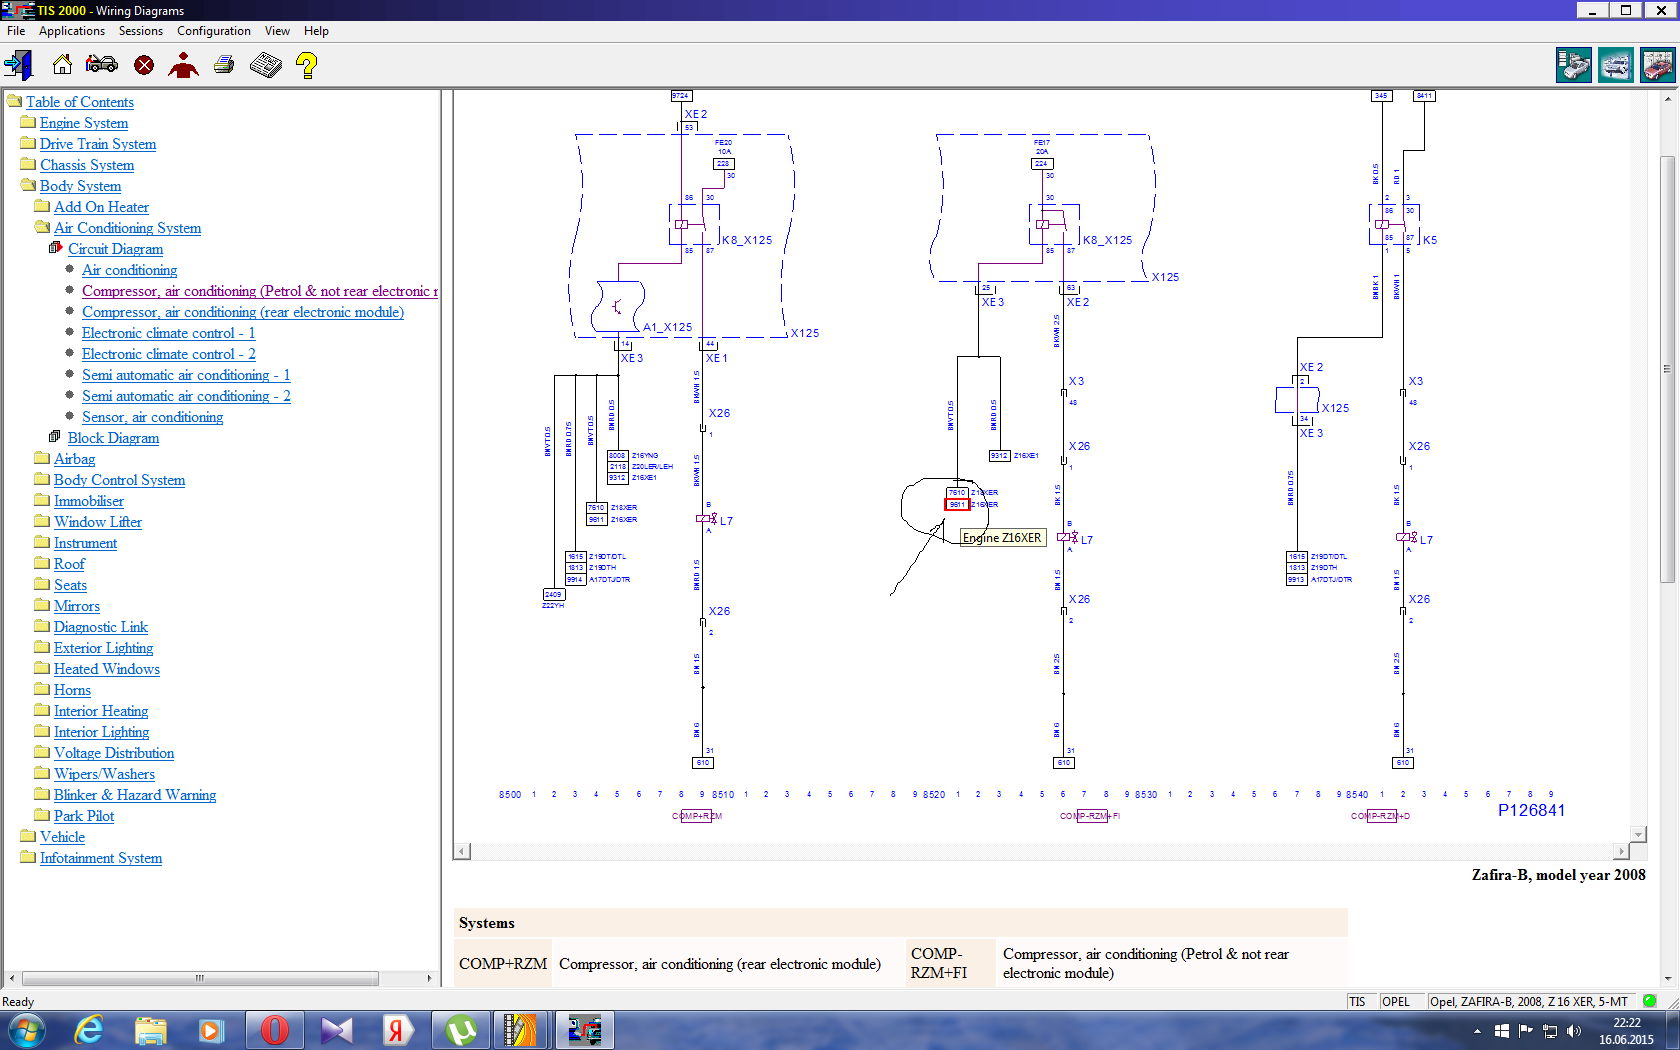The image size is (1680, 1050).
Task: Click the red person icon in toolbar
Action: 183,65
